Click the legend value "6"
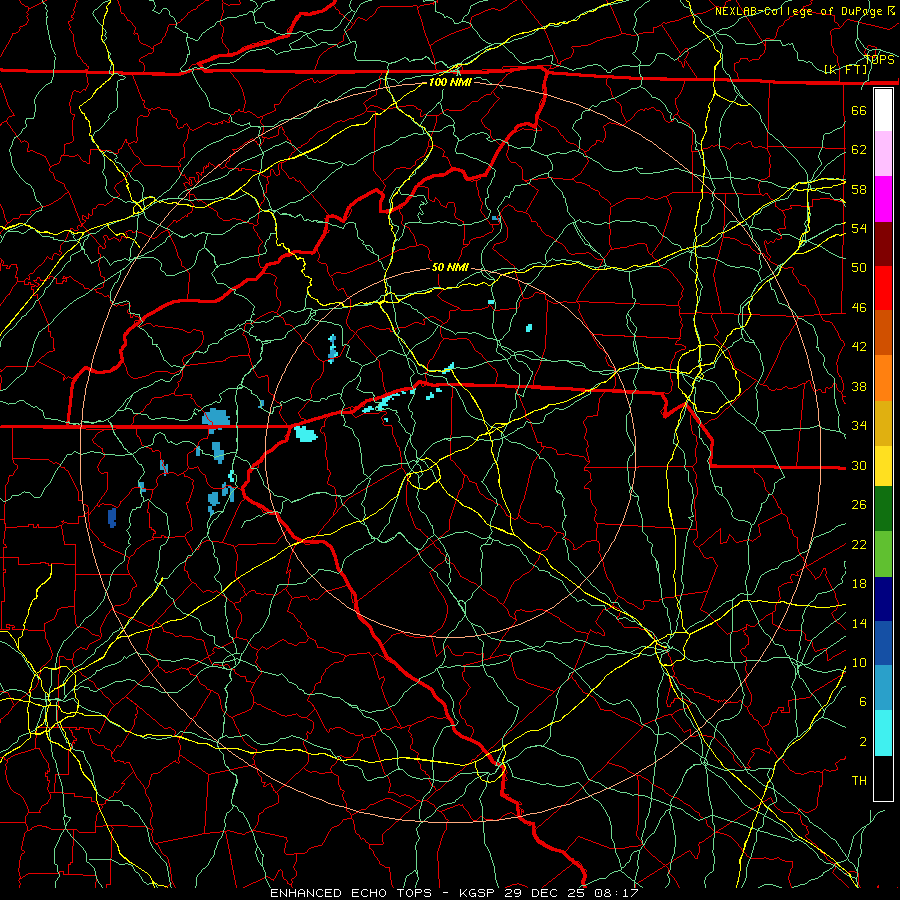Screen dimensions: 900x900 pos(862,702)
